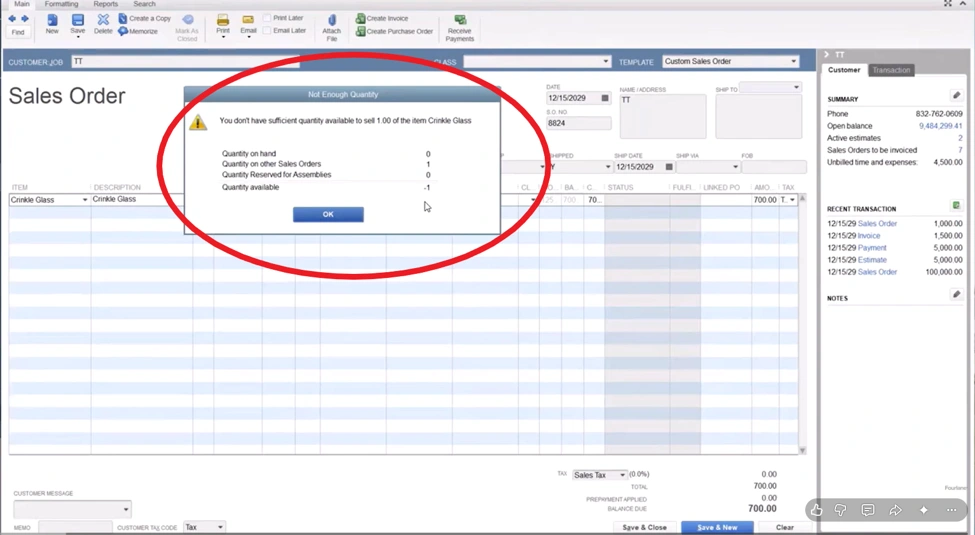This screenshot has height=535, width=975.
Task: Toggle the Email Later checkbox
Action: [x=267, y=30]
